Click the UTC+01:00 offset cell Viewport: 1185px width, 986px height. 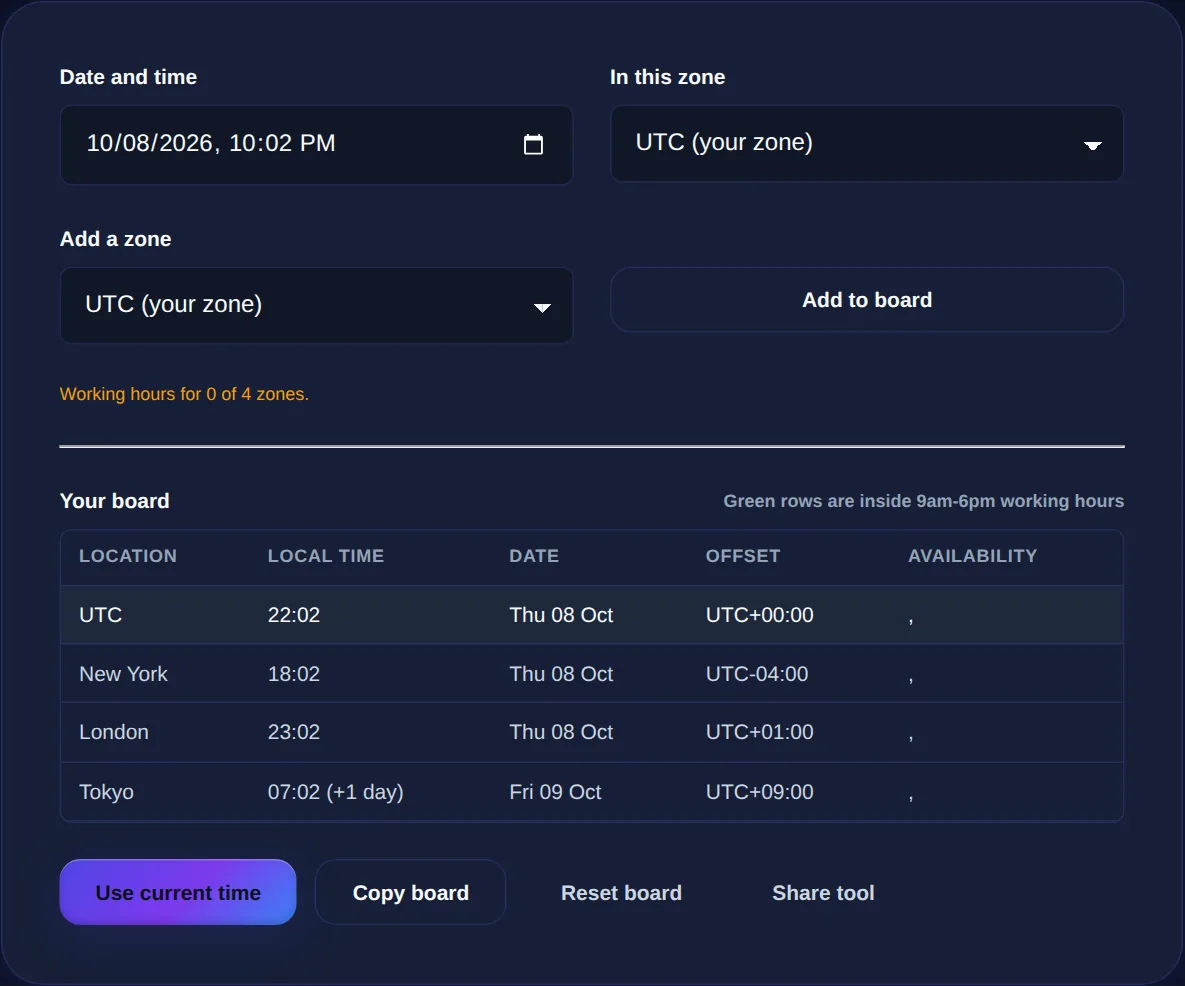tap(760, 732)
